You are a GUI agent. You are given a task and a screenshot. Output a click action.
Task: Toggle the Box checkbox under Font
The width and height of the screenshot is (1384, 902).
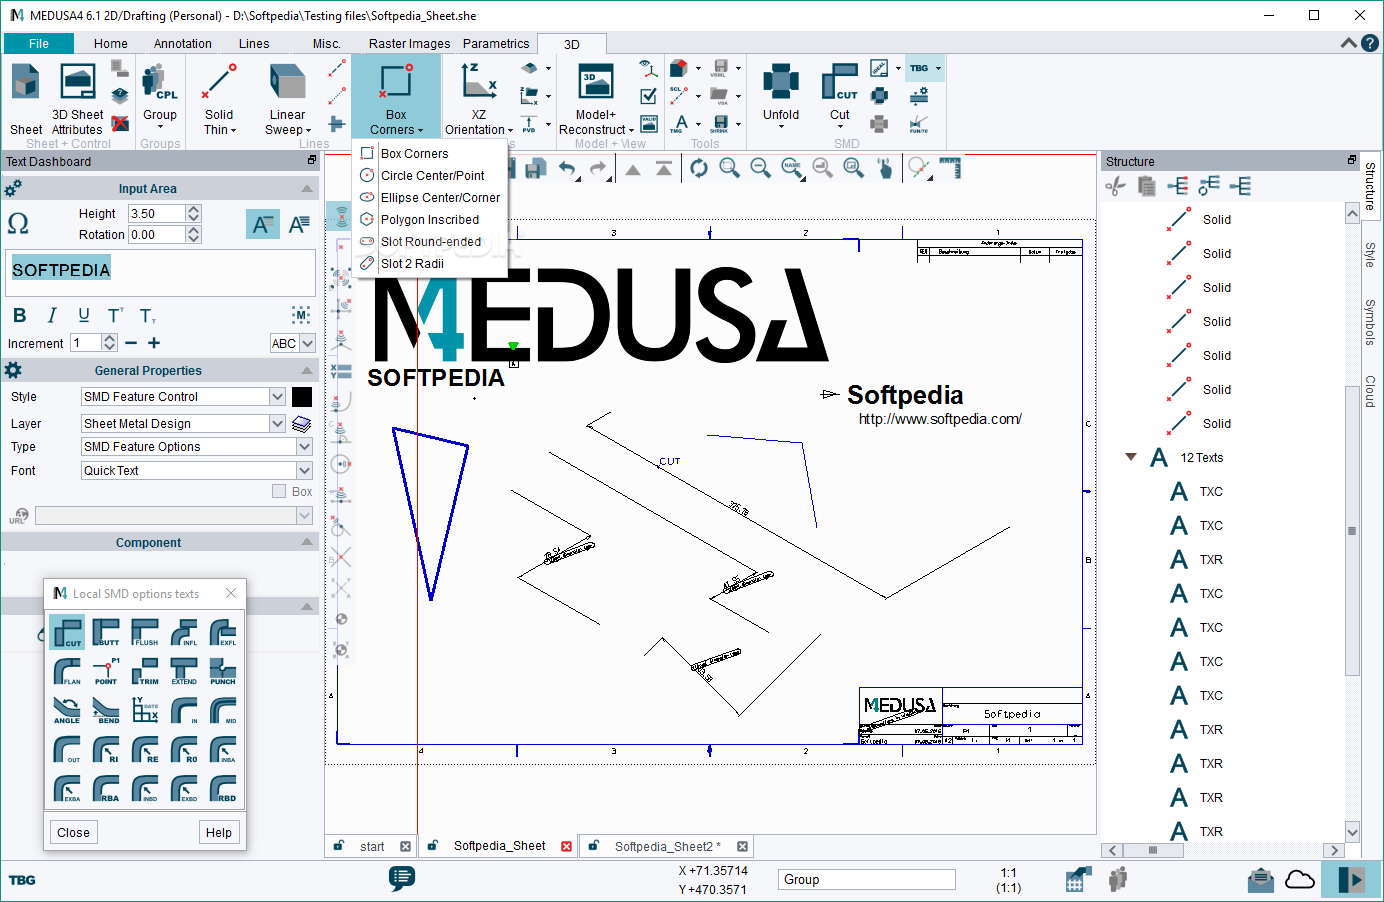pos(279,491)
